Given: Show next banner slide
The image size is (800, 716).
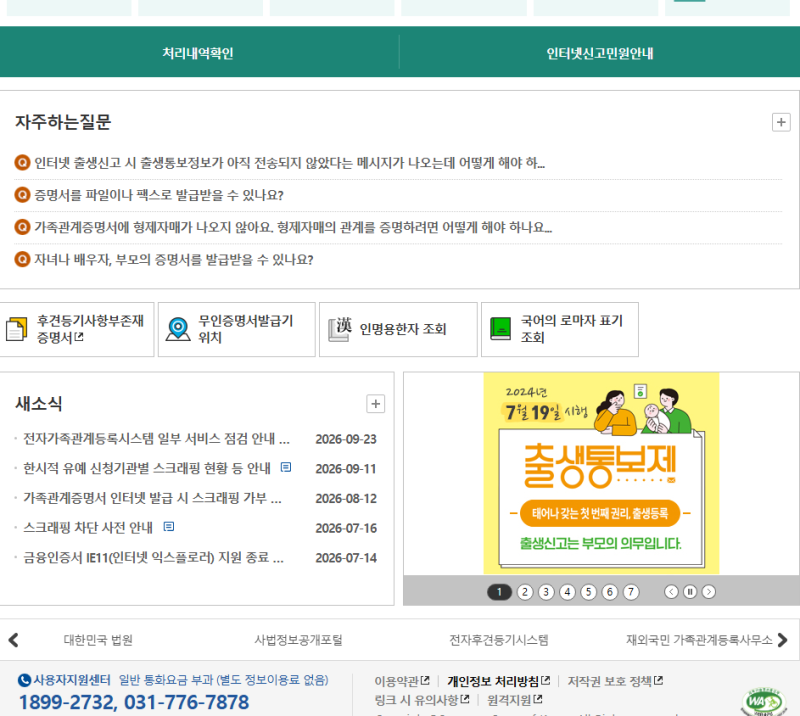Looking at the screenshot, I should click(709, 591).
